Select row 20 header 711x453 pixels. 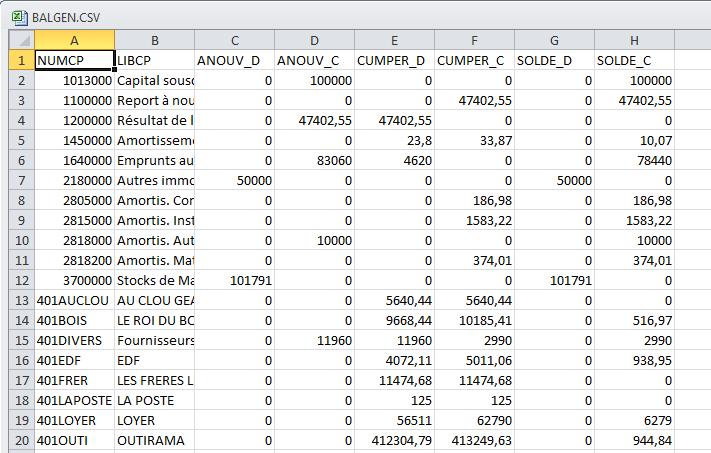[x=22, y=440]
